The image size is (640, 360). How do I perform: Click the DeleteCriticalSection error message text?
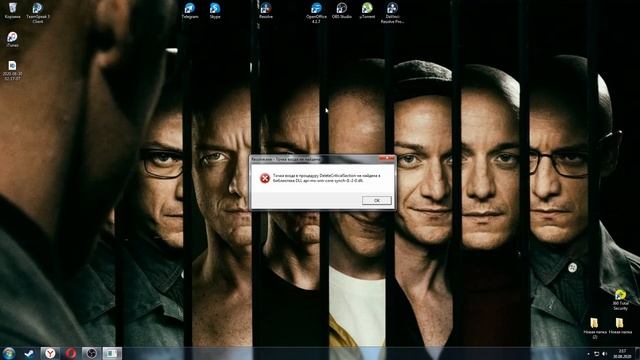pyautogui.click(x=327, y=178)
